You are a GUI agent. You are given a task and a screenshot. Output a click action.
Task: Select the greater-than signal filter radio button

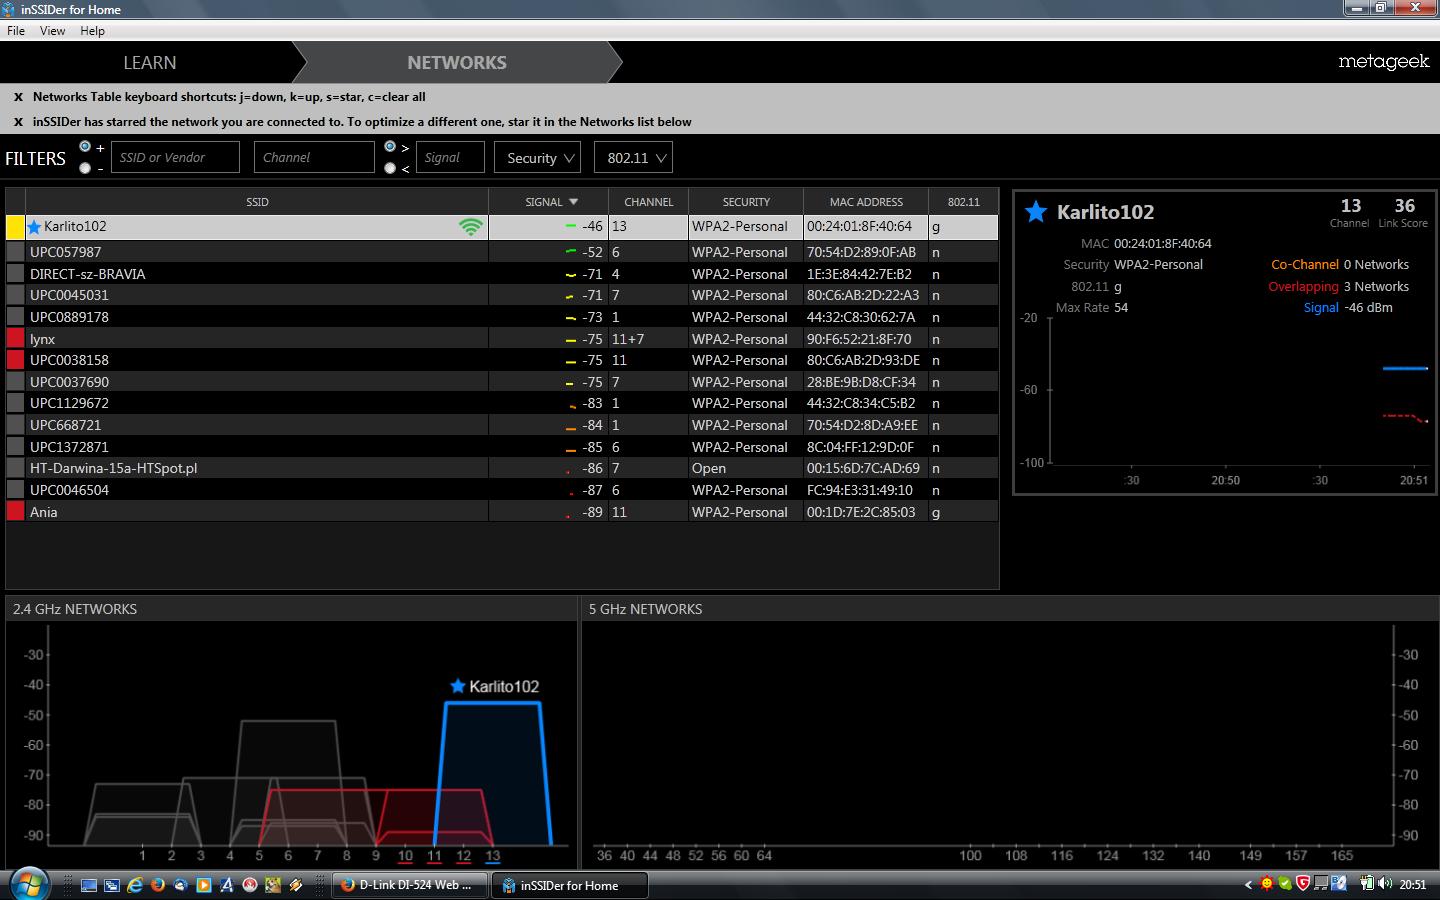pyautogui.click(x=390, y=147)
